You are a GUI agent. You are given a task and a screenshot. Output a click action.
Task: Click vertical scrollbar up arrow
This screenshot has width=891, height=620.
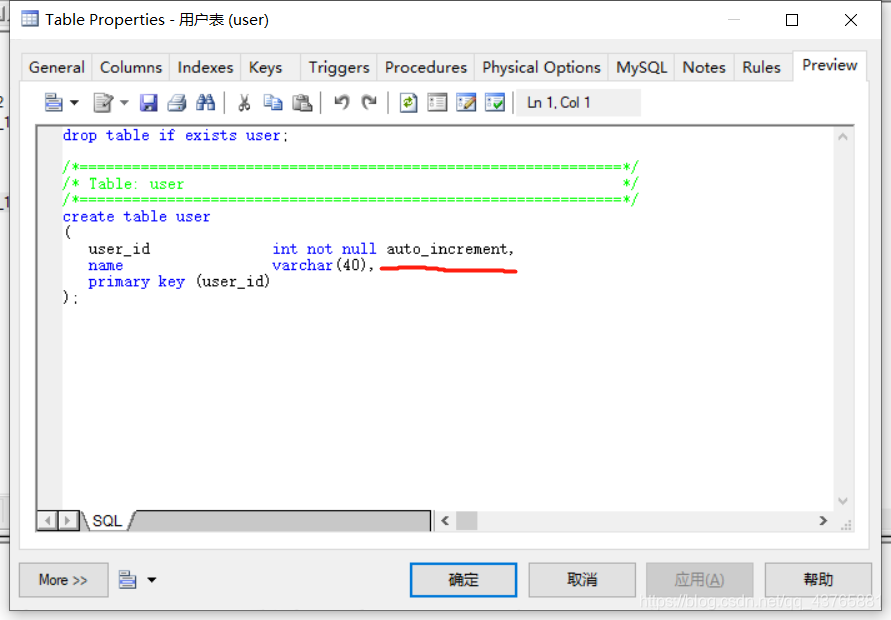coord(843,137)
